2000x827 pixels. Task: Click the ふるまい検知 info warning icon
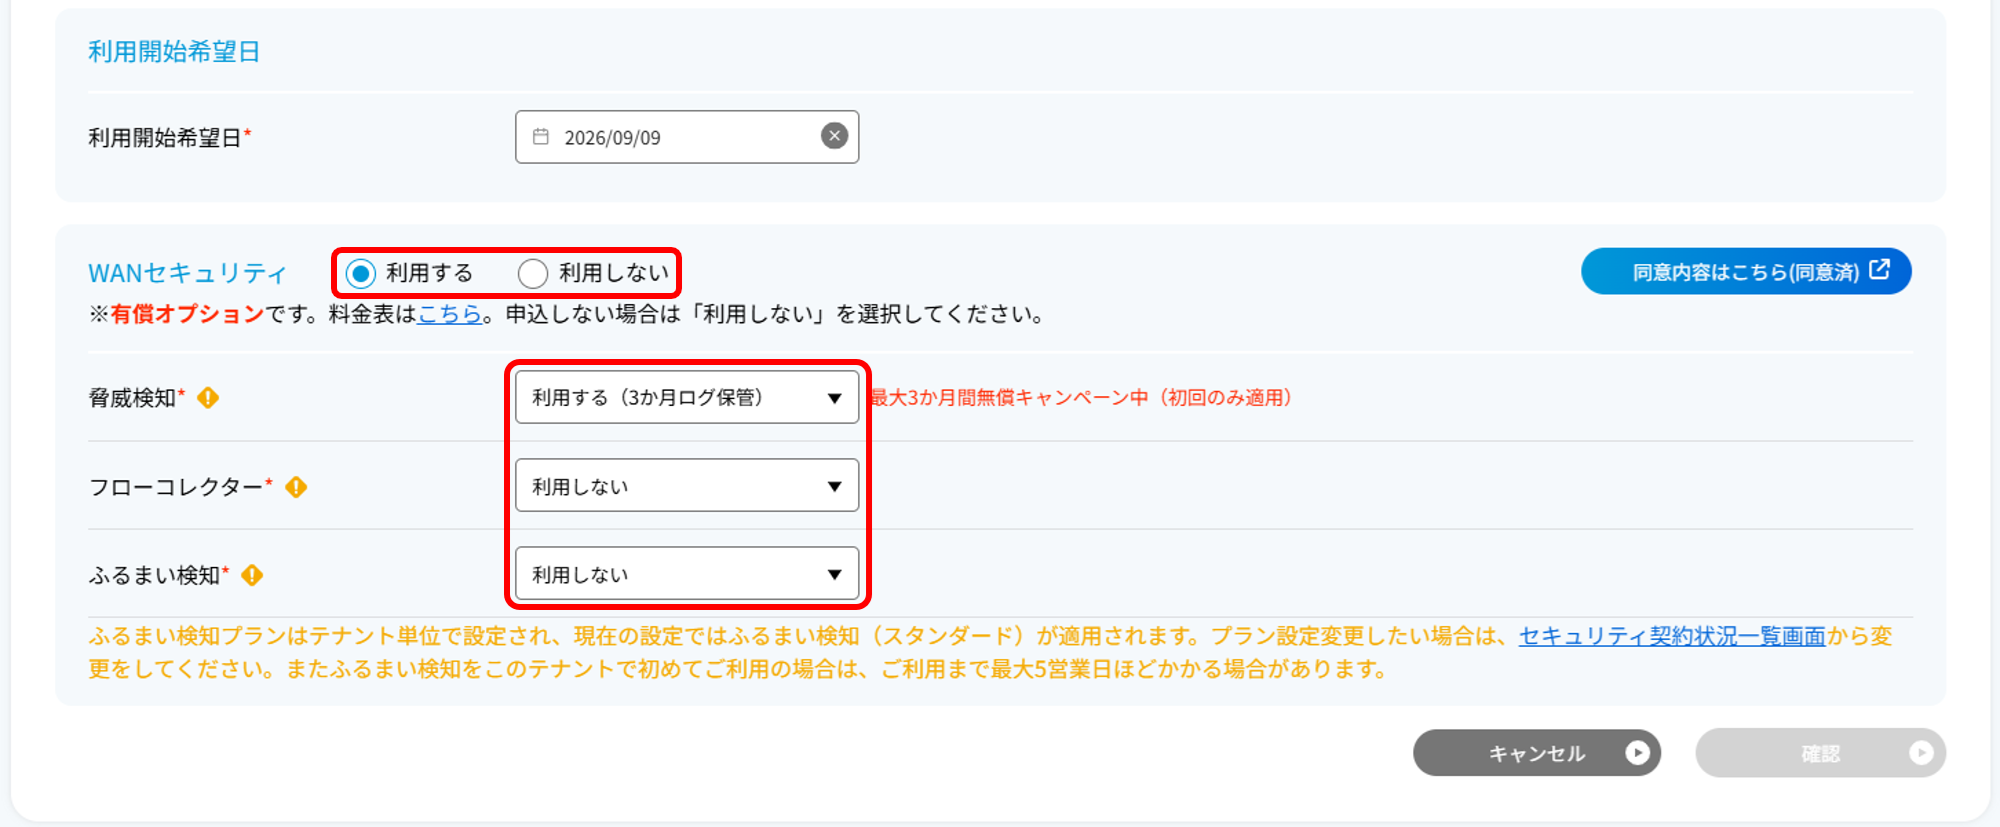[x=252, y=575]
